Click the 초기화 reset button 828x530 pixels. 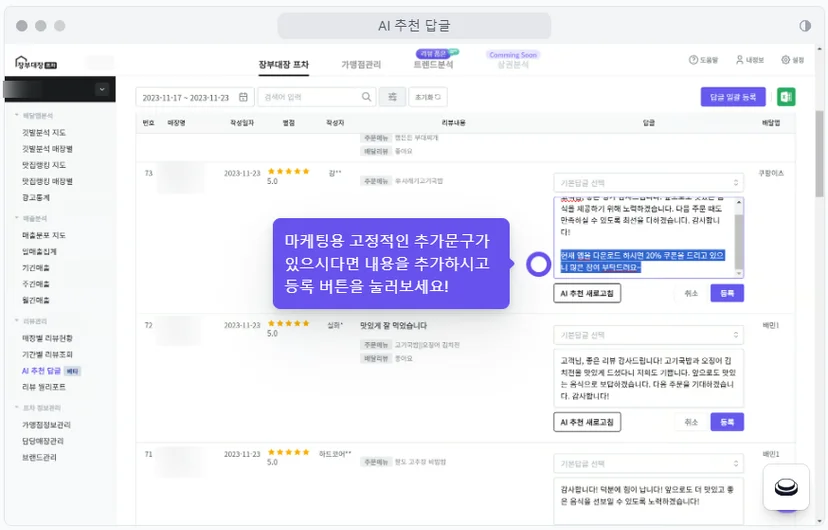click(x=428, y=97)
